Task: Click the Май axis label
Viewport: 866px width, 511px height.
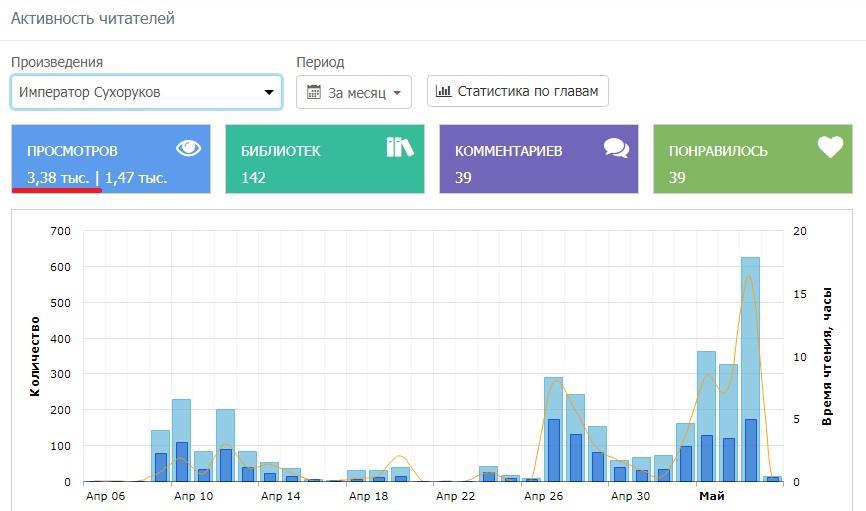Action: click(712, 496)
